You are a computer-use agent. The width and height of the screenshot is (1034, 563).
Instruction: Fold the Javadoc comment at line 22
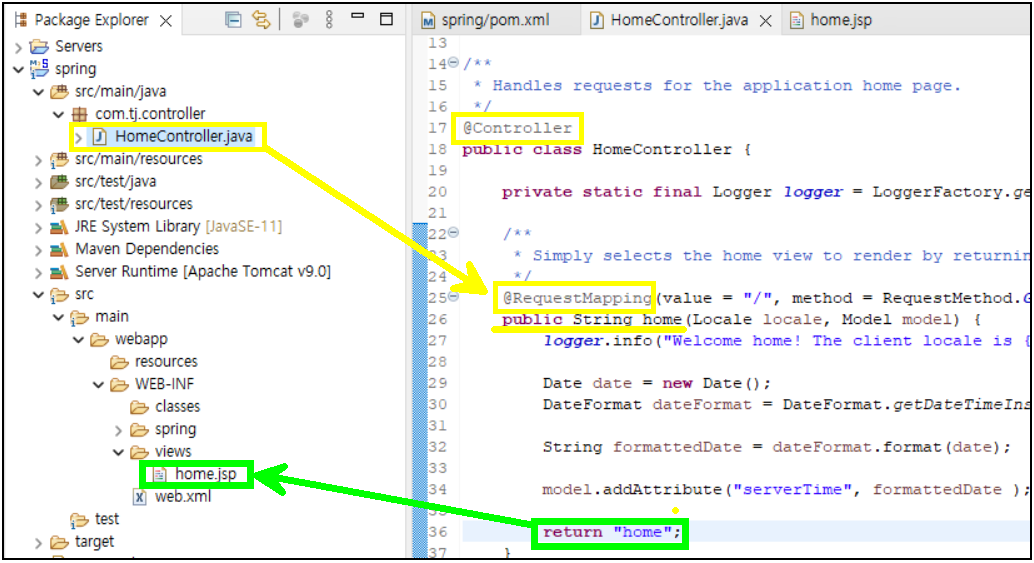coord(454,232)
